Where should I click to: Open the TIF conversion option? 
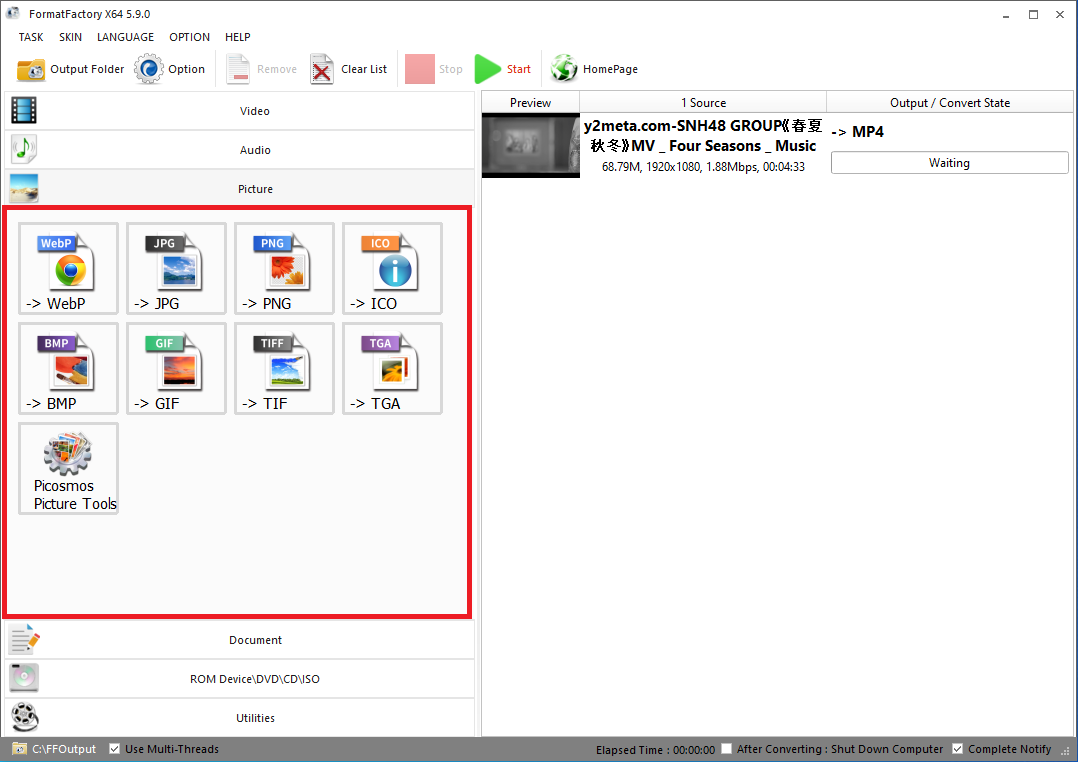[x=284, y=368]
